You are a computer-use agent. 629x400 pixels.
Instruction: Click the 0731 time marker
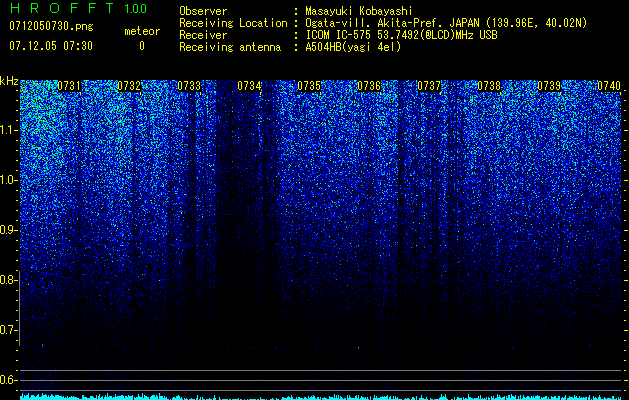click(x=69, y=86)
